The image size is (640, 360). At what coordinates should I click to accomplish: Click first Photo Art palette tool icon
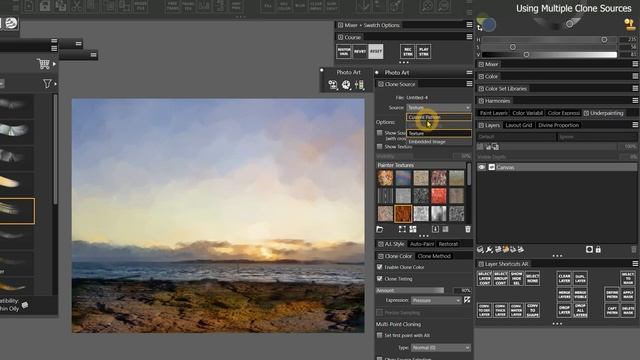click(x=333, y=85)
